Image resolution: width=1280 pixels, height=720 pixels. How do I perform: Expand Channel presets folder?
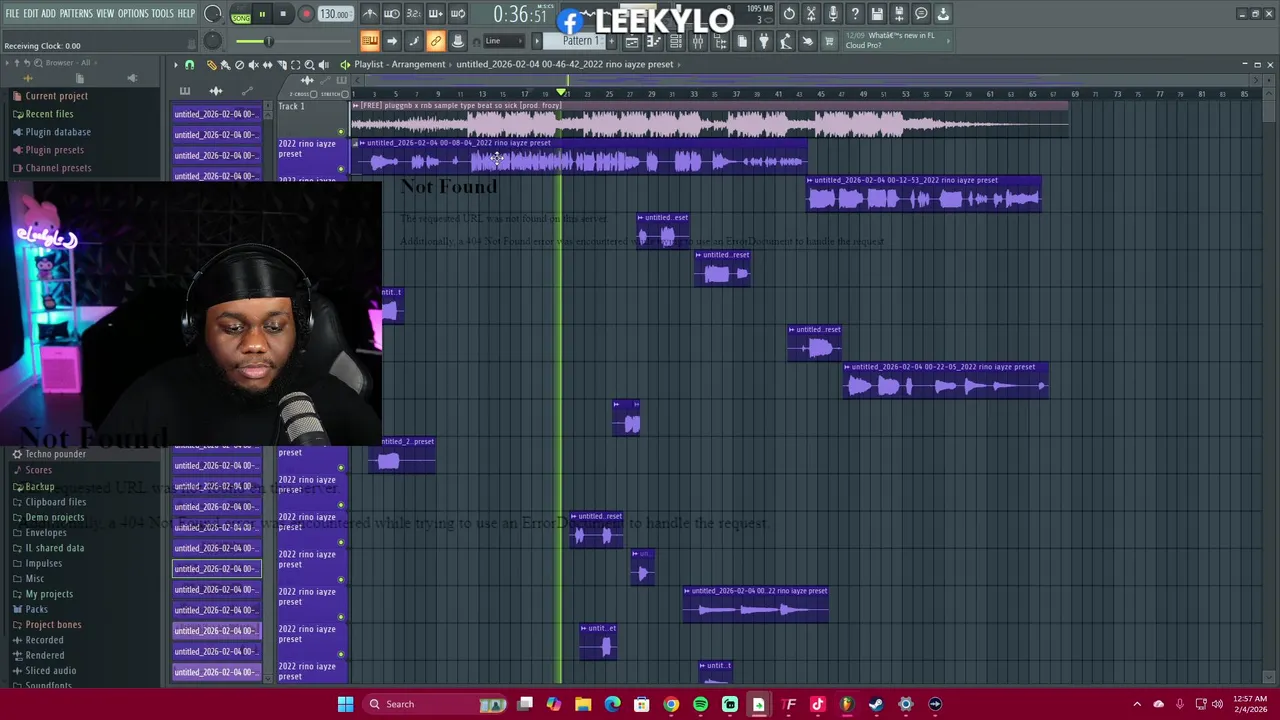click(x=58, y=168)
